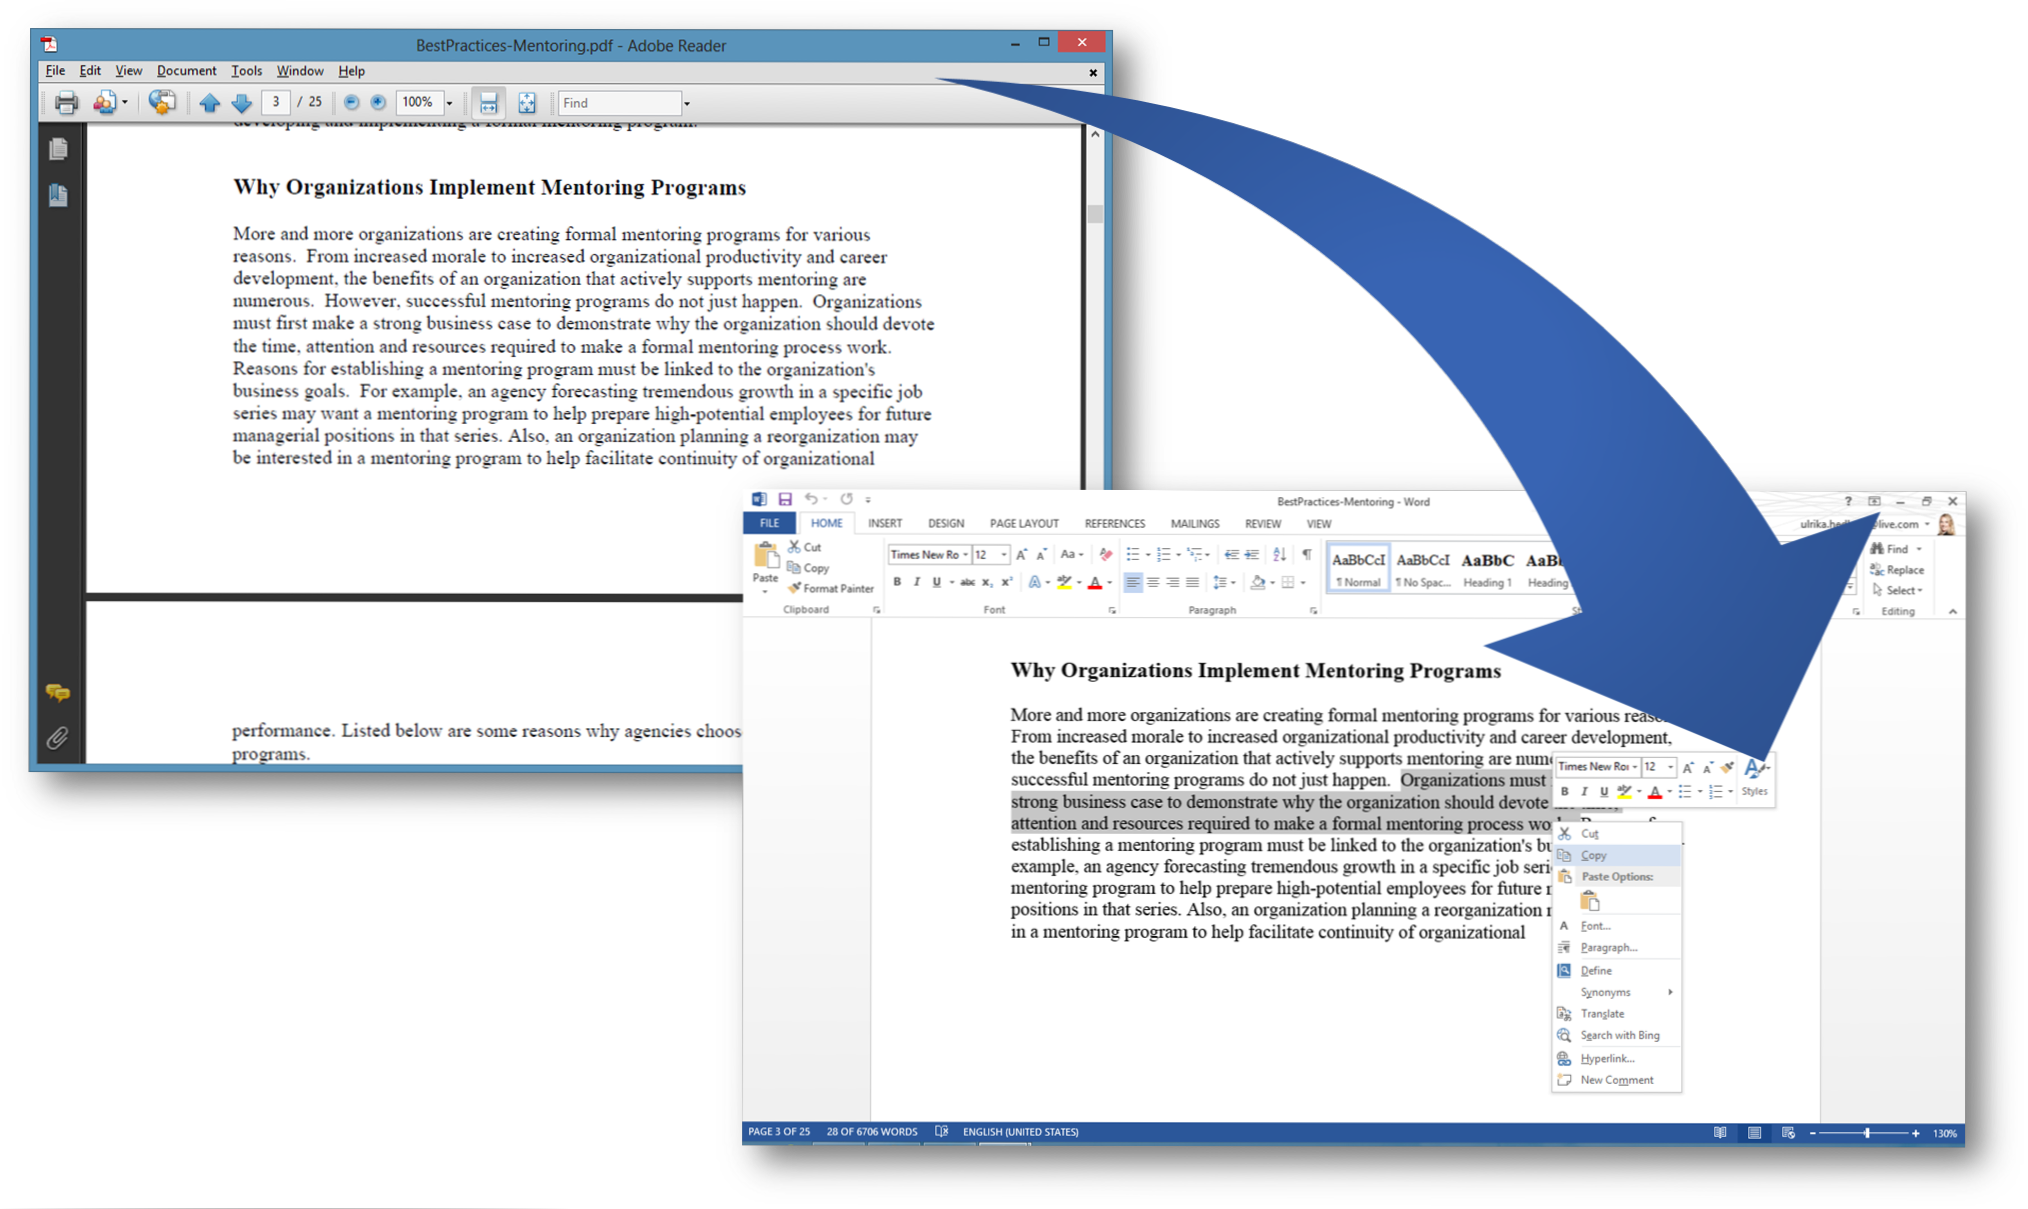This screenshot has height=1209, width=2028.
Task: Toggle Strikethrough in the Word ribbon
Action: (x=967, y=582)
